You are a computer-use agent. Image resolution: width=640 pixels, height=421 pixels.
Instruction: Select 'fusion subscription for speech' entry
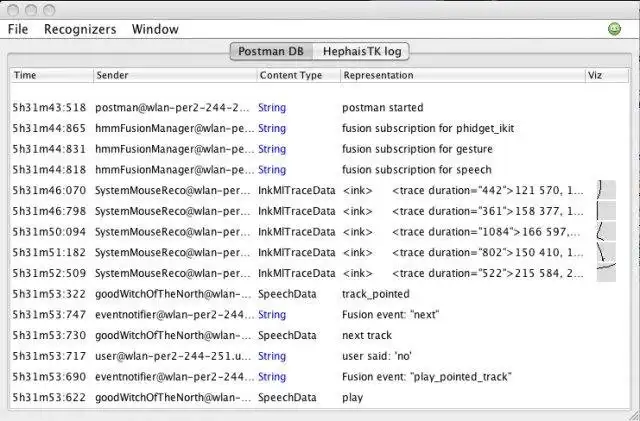[x=320, y=170]
